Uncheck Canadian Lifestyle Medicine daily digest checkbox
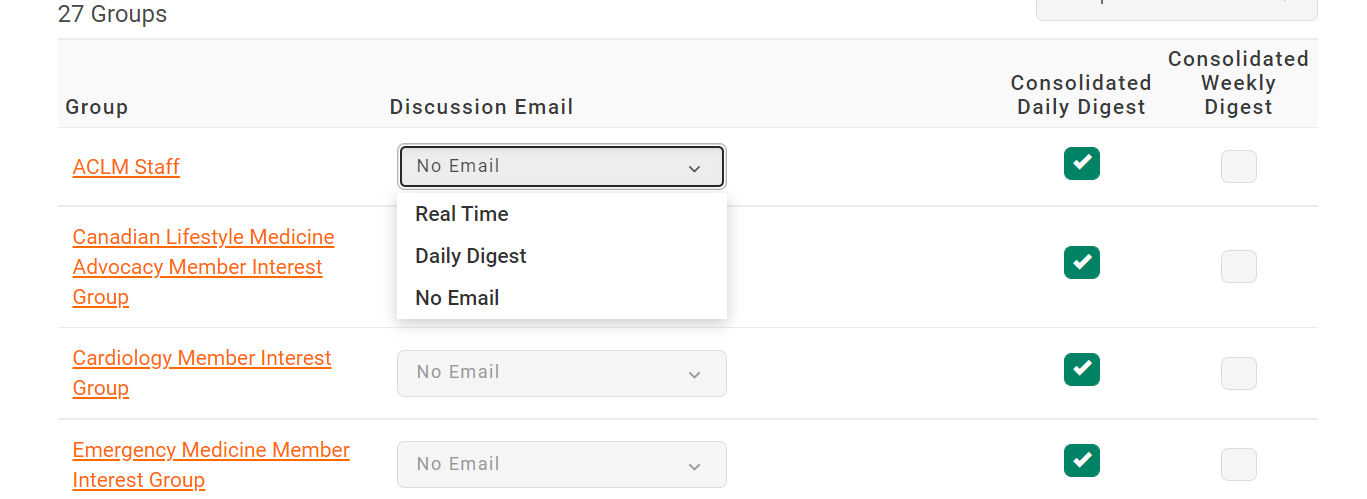1367x499 pixels. 1081,262
